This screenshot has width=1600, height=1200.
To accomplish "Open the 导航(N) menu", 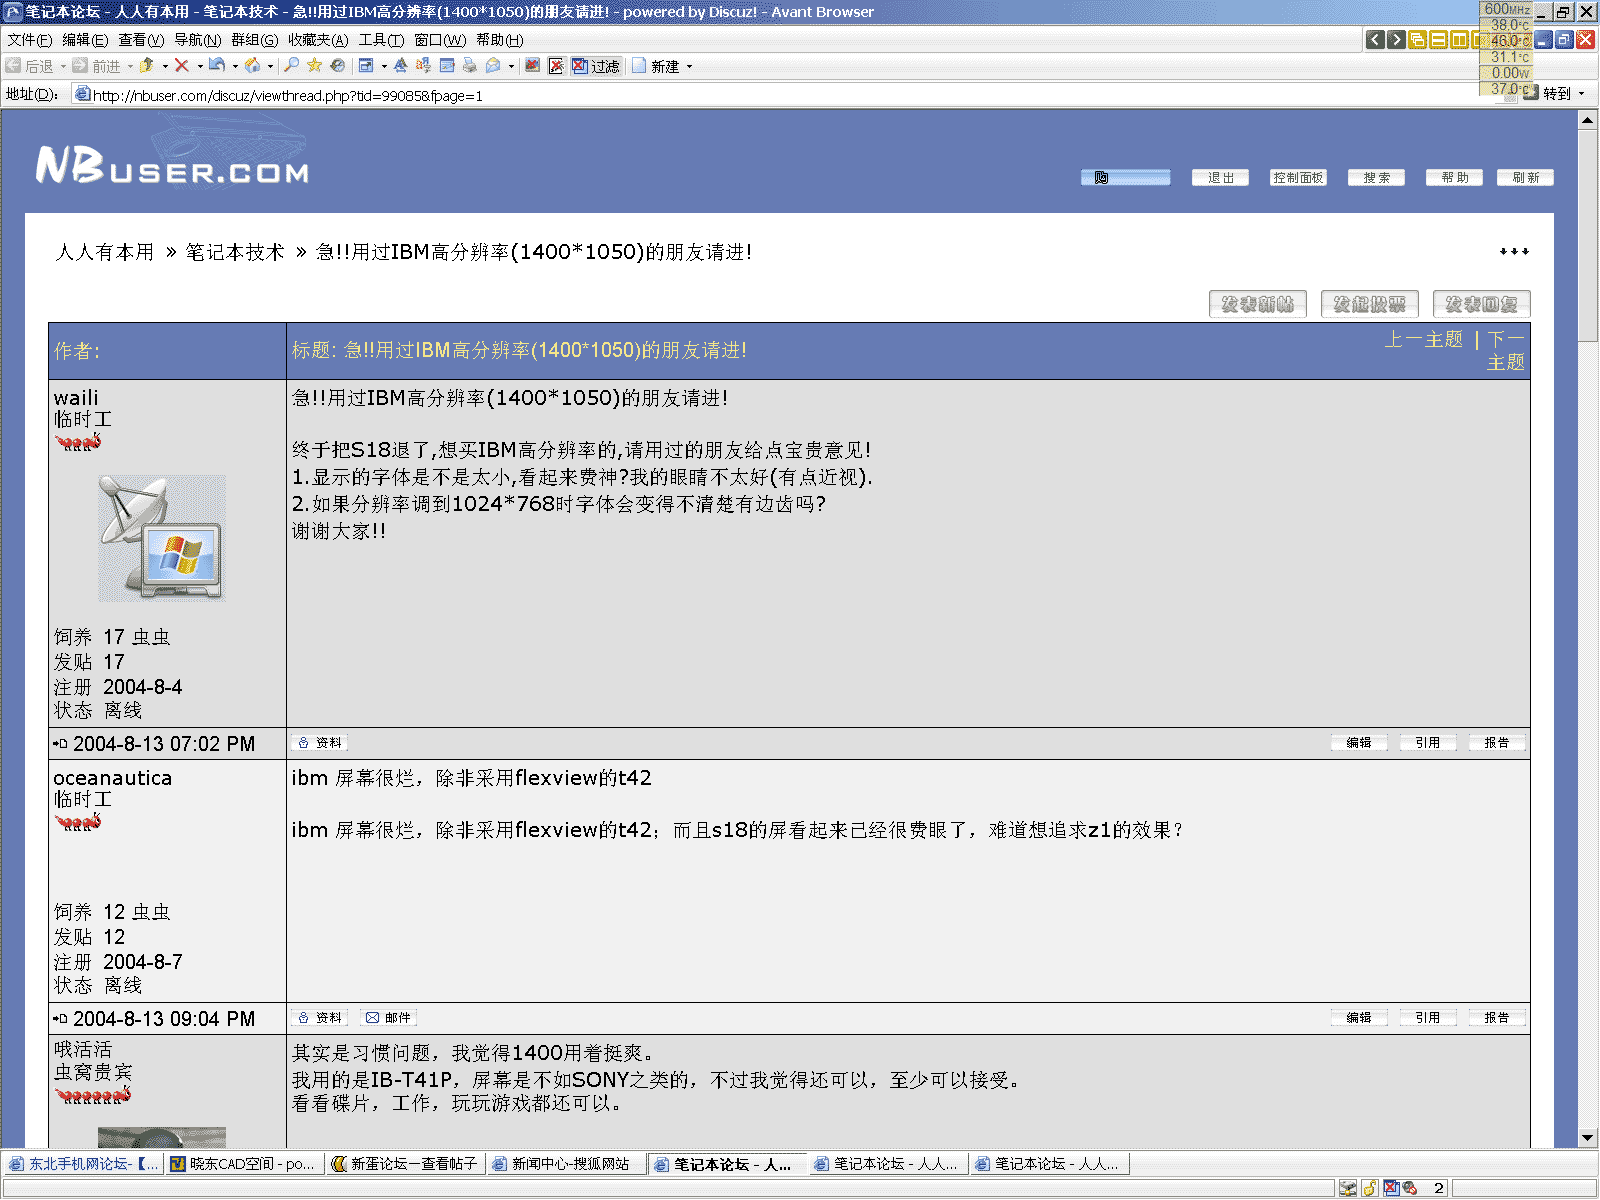I will (x=198, y=40).
